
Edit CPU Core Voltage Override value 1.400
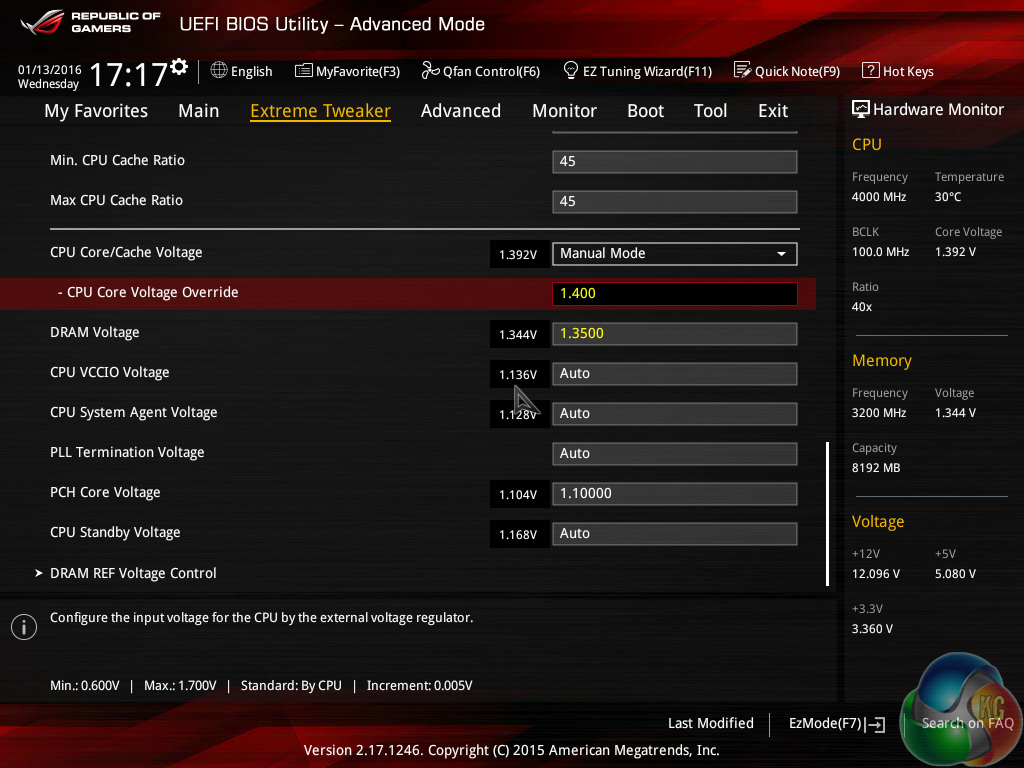point(675,293)
